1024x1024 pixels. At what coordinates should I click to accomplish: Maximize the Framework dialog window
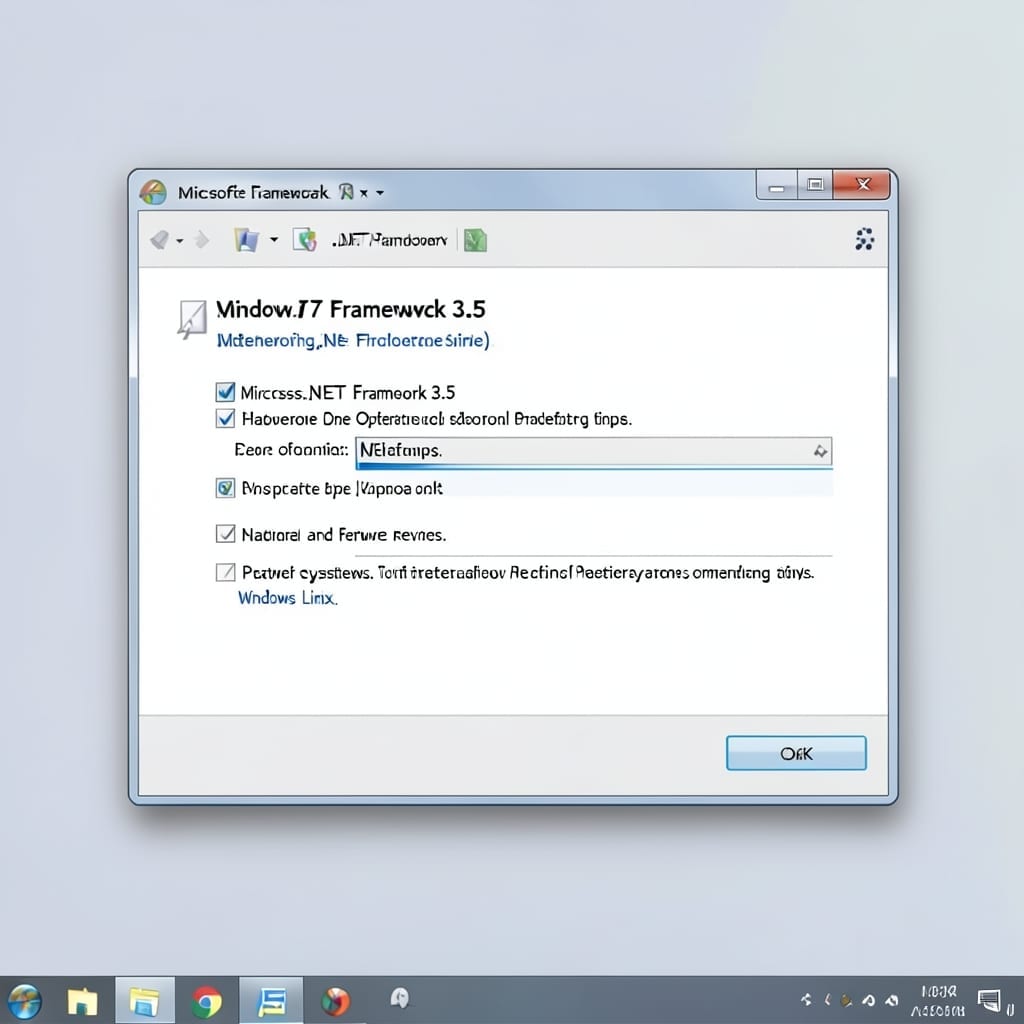pos(815,185)
